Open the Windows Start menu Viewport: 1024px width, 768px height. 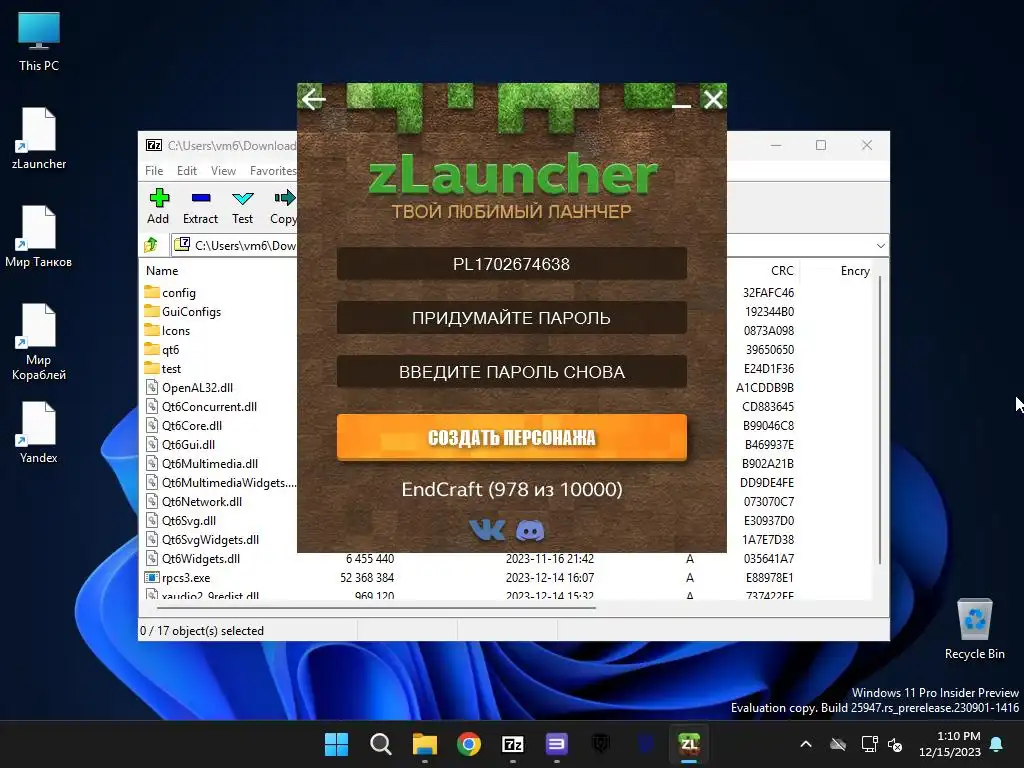point(337,744)
